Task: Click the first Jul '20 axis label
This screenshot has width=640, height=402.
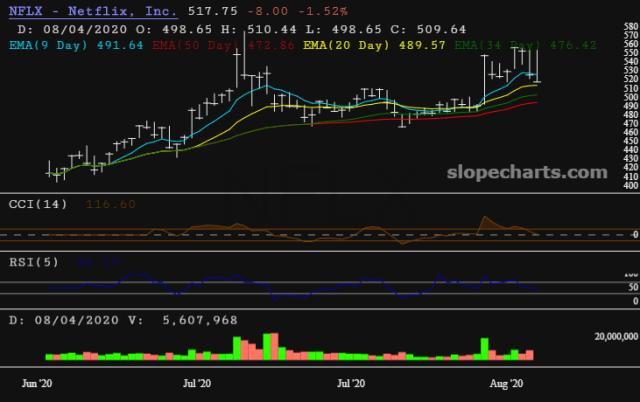Action: pos(197,383)
